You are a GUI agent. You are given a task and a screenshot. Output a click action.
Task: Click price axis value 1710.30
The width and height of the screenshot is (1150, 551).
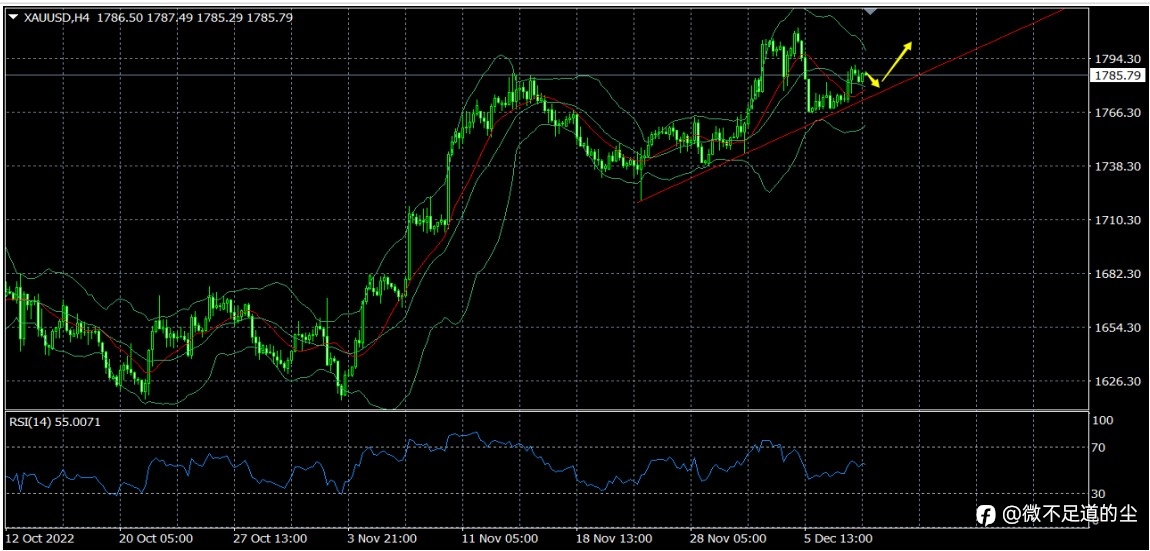[x=1117, y=220]
